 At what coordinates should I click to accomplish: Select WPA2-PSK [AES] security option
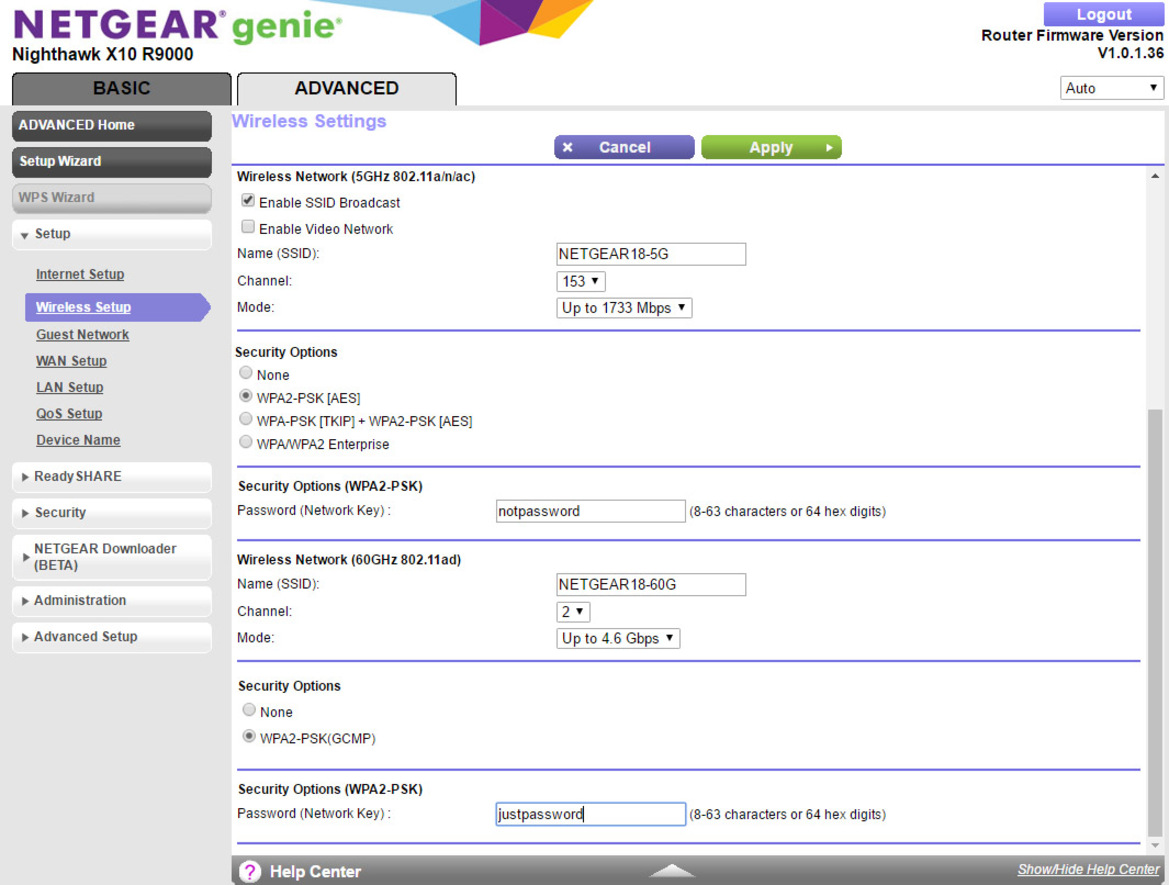[245, 396]
